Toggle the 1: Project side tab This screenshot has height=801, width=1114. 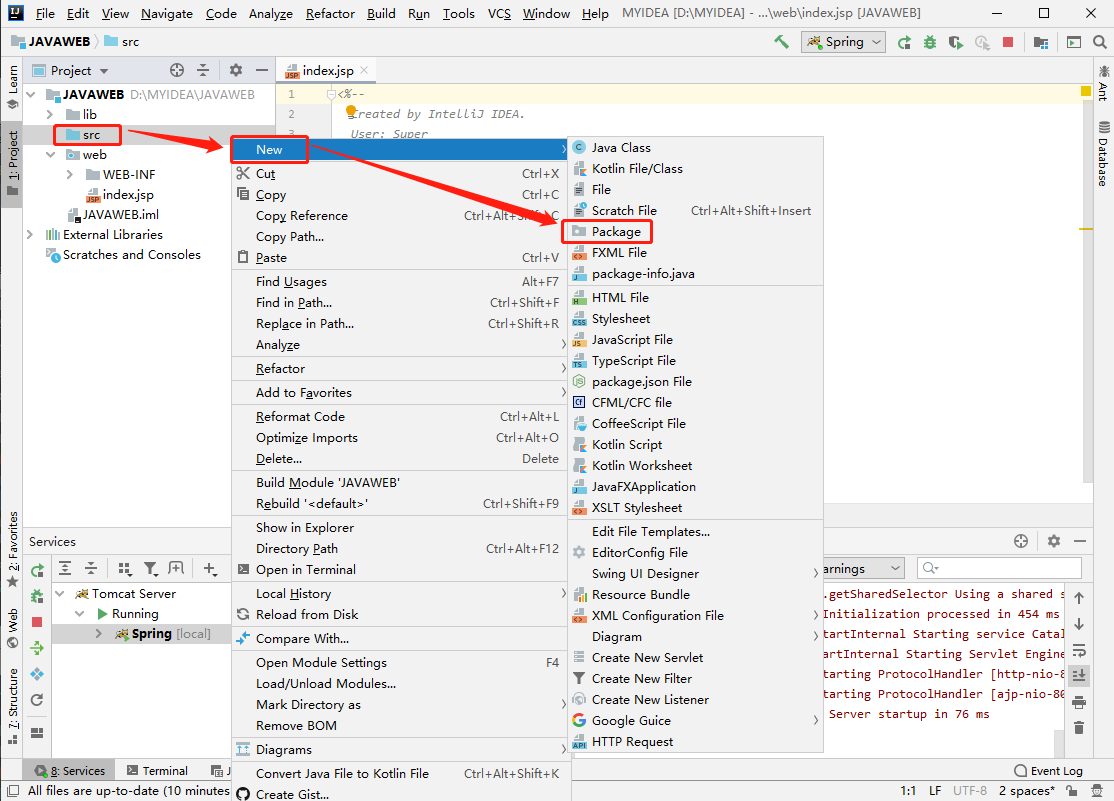coord(13,163)
